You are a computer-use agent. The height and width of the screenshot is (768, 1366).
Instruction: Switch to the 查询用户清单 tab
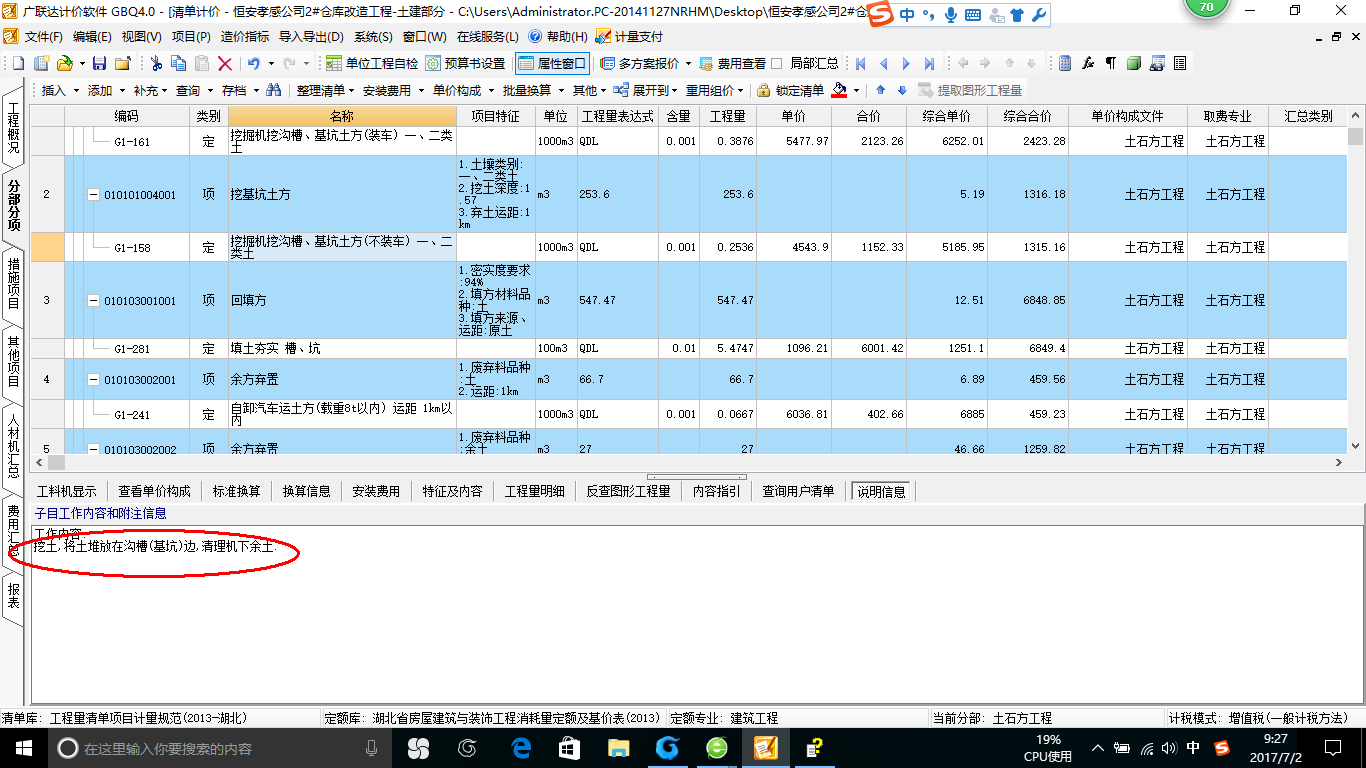[798, 491]
